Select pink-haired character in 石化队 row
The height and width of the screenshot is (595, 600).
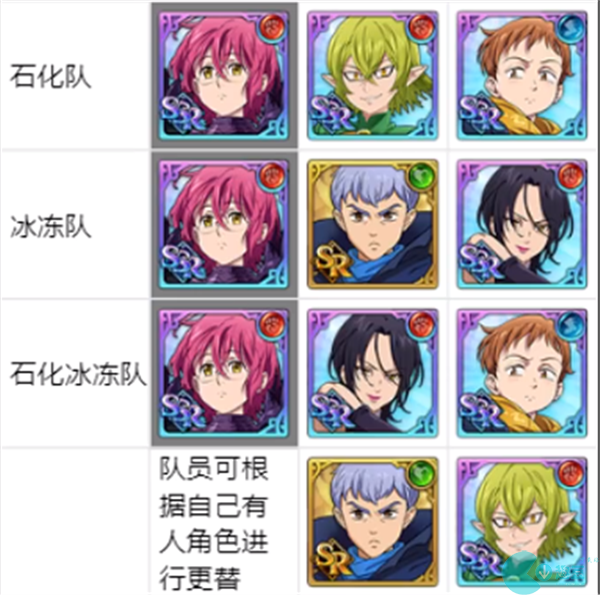pyautogui.click(x=223, y=75)
